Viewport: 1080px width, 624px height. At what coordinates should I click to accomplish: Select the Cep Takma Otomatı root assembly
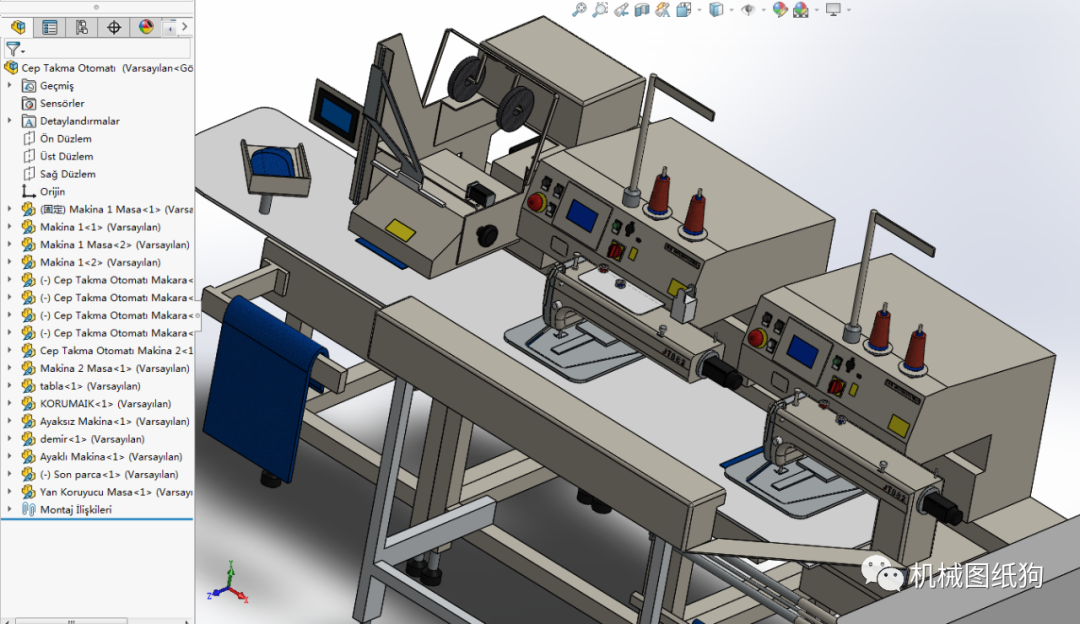[x=98, y=67]
